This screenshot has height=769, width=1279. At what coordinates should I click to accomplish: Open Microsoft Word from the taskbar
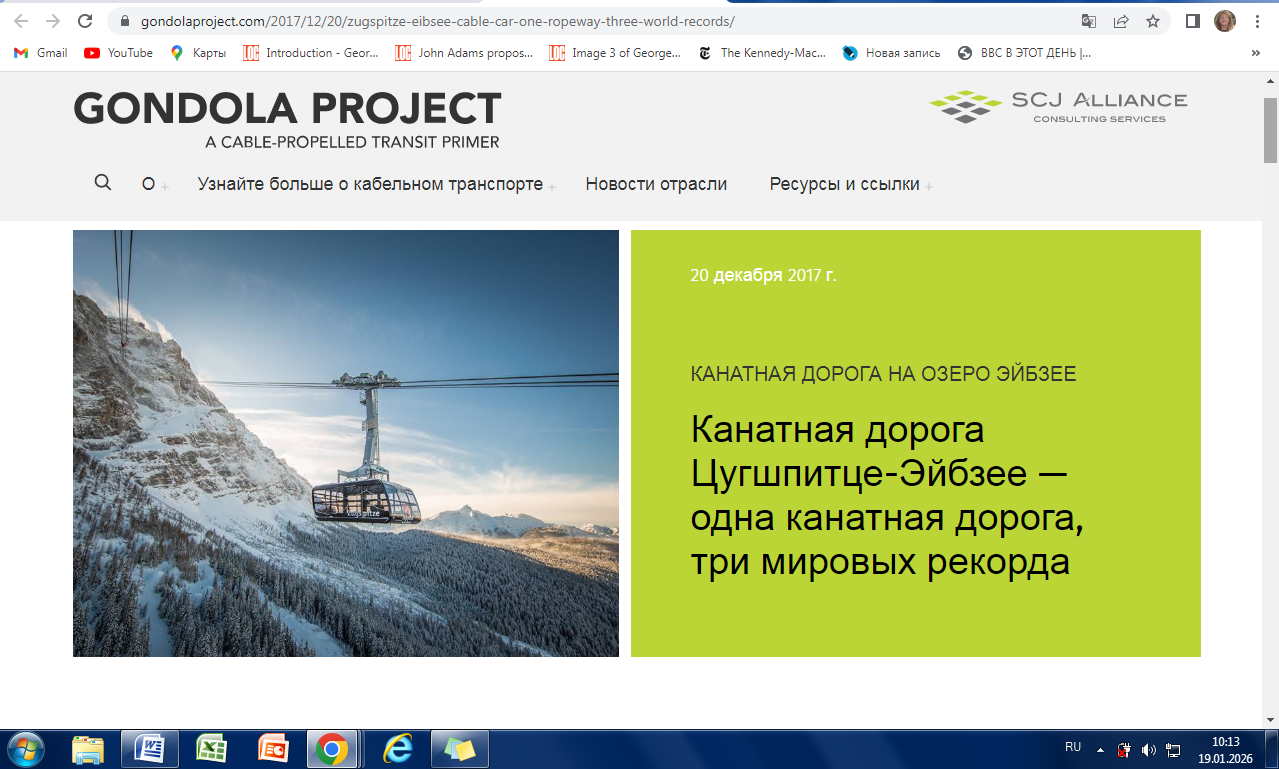150,748
